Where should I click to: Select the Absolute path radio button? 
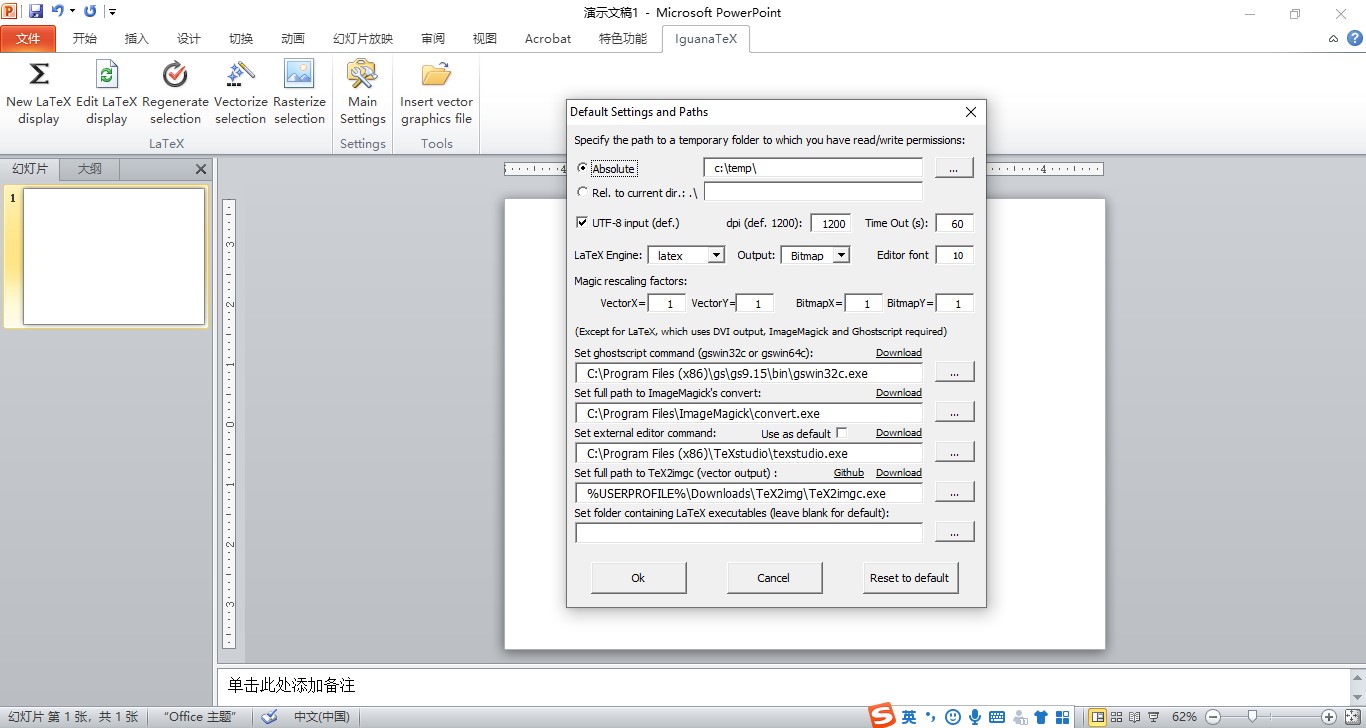click(583, 168)
